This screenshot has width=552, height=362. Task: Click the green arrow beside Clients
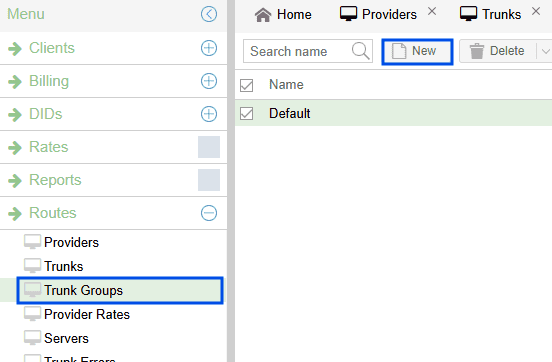[x=15, y=49]
